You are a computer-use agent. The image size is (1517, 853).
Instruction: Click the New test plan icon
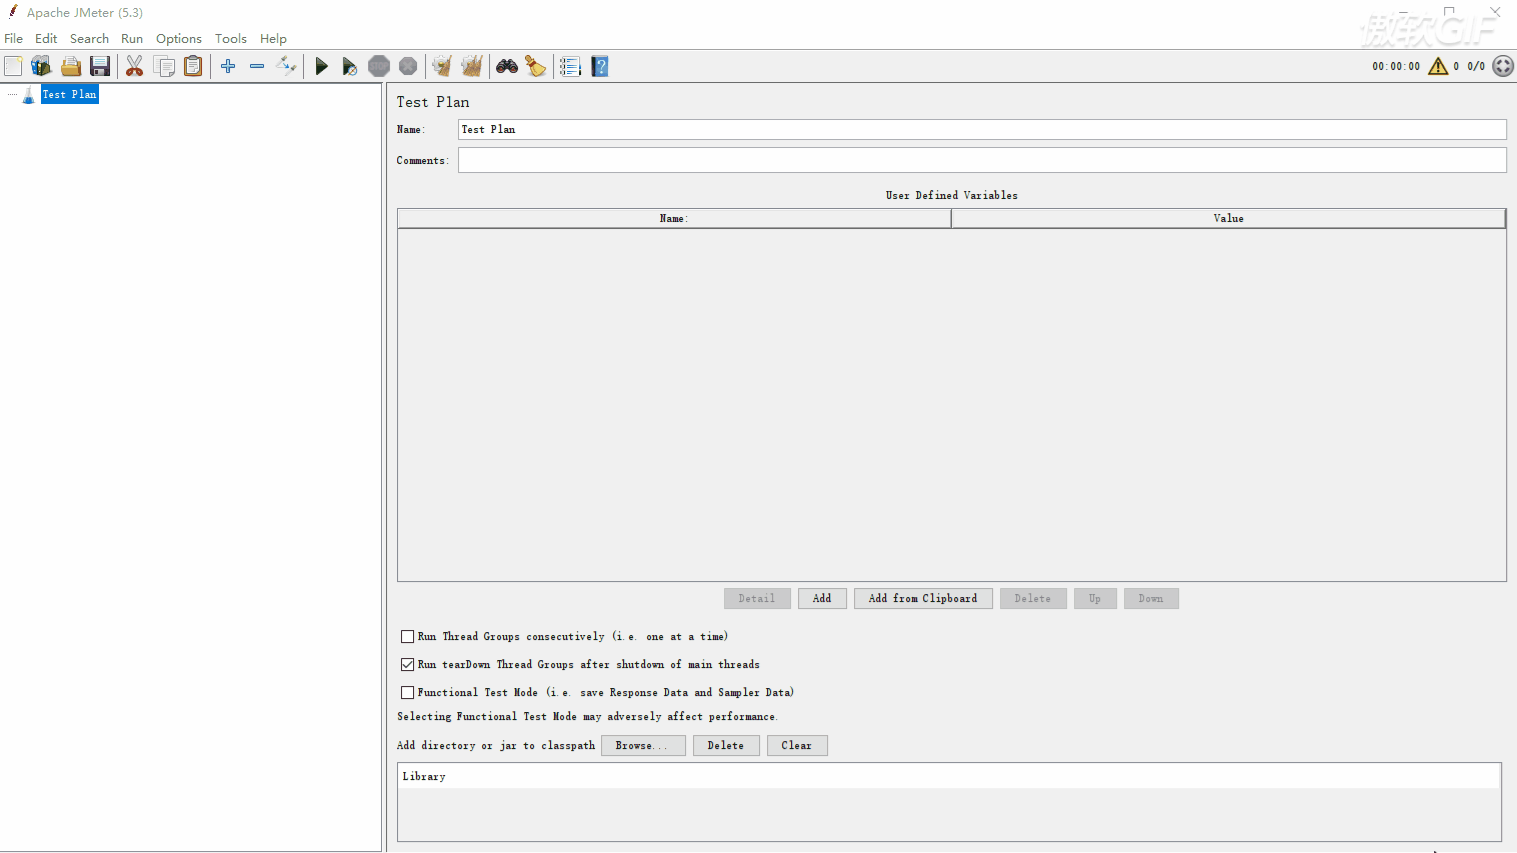pos(13,66)
